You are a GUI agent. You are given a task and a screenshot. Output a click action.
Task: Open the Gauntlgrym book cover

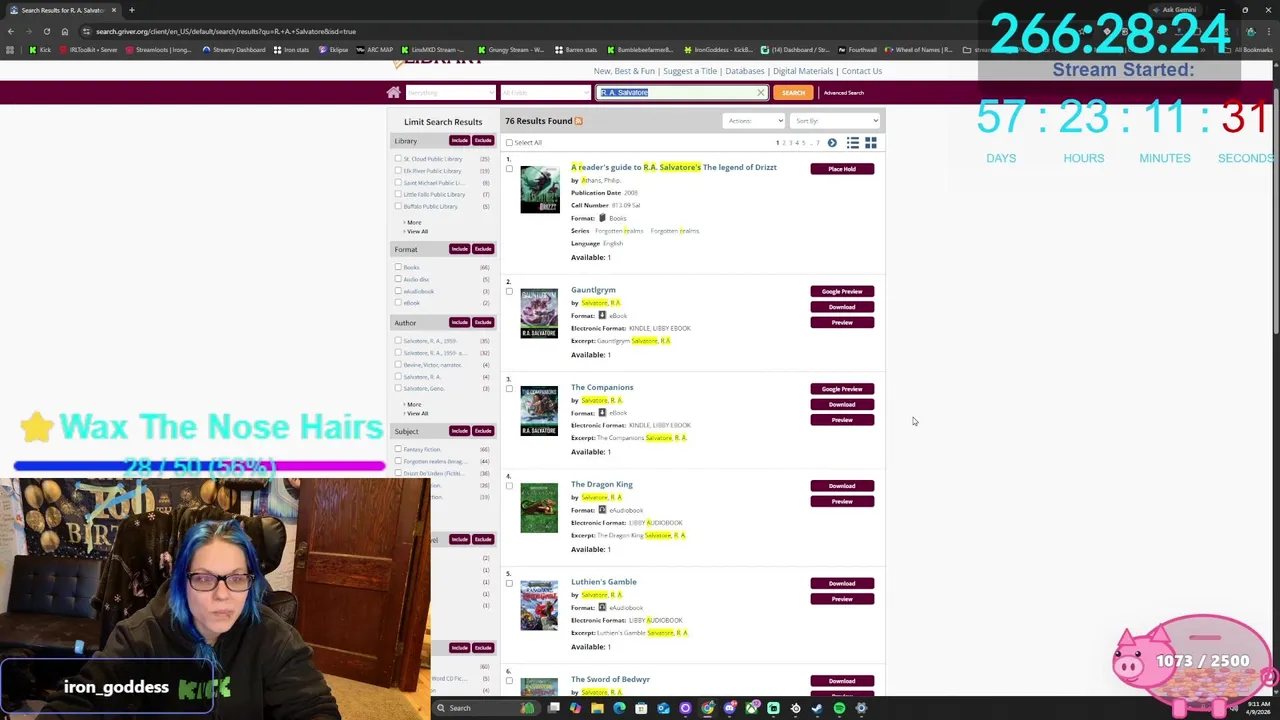point(539,313)
